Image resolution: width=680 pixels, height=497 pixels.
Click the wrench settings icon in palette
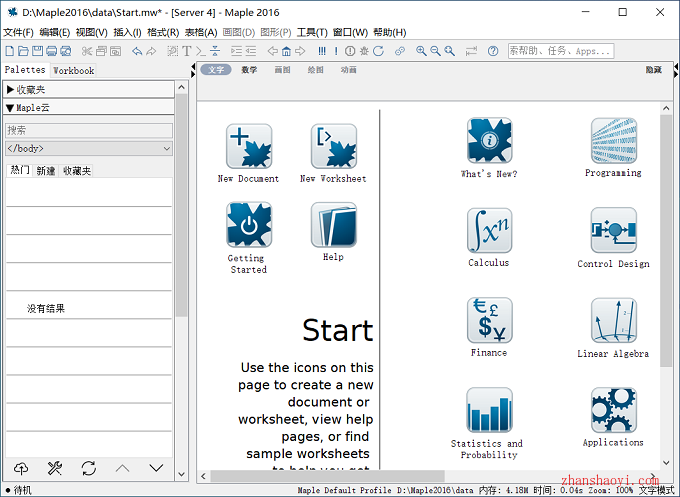pyautogui.click(x=55, y=468)
